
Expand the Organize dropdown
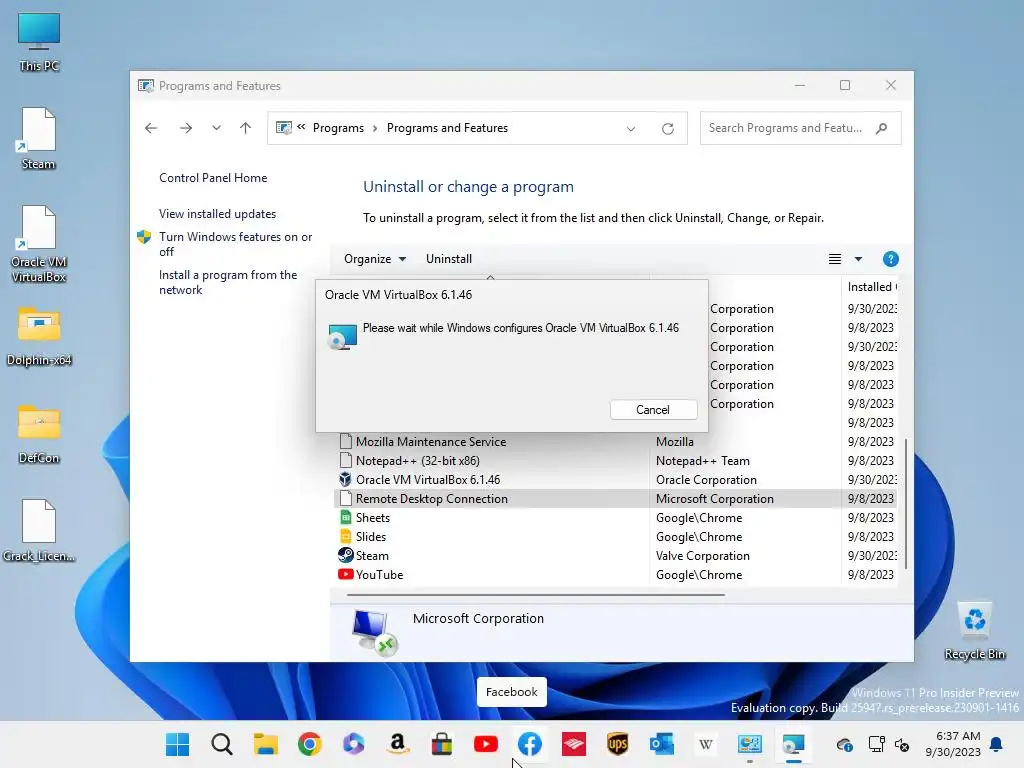[375, 259]
